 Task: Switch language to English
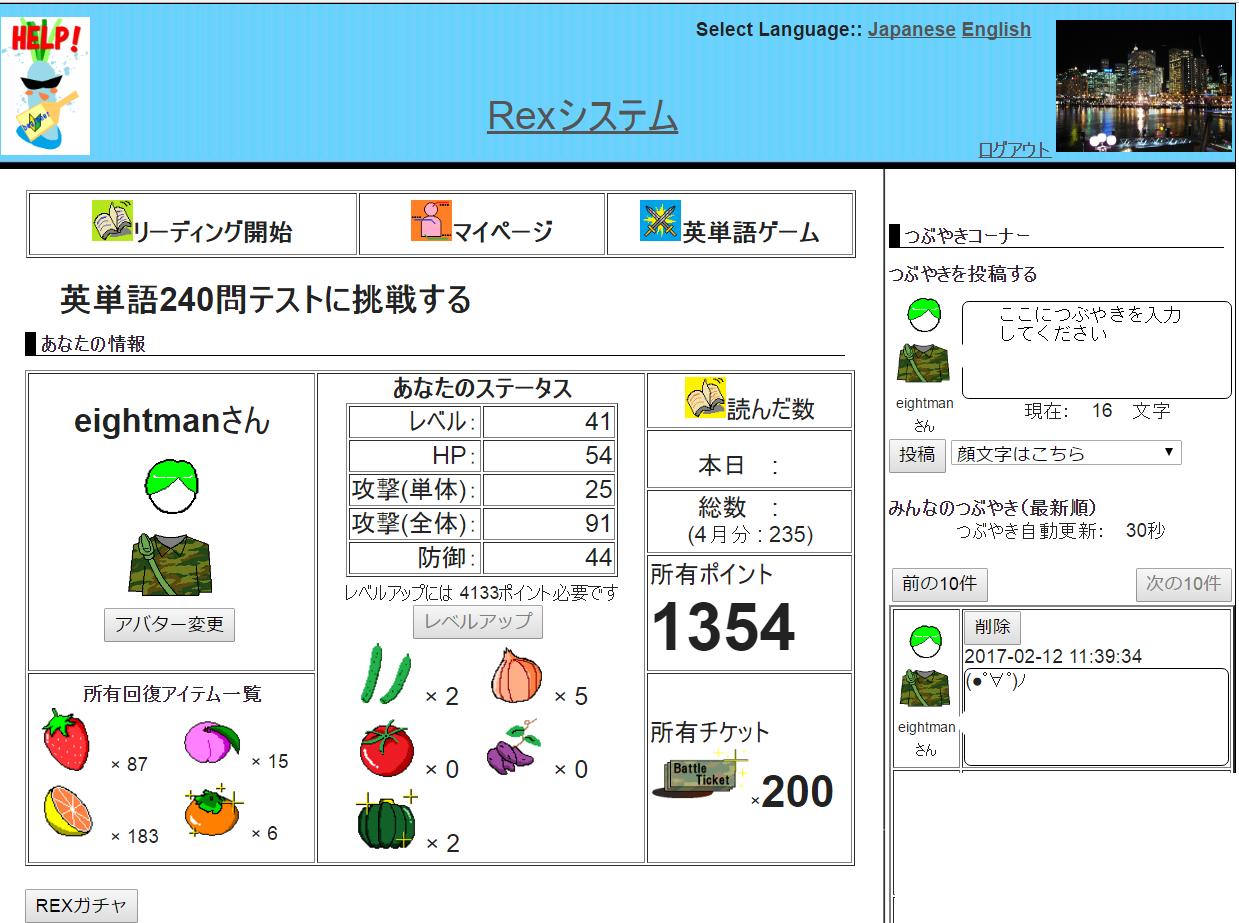(x=995, y=29)
